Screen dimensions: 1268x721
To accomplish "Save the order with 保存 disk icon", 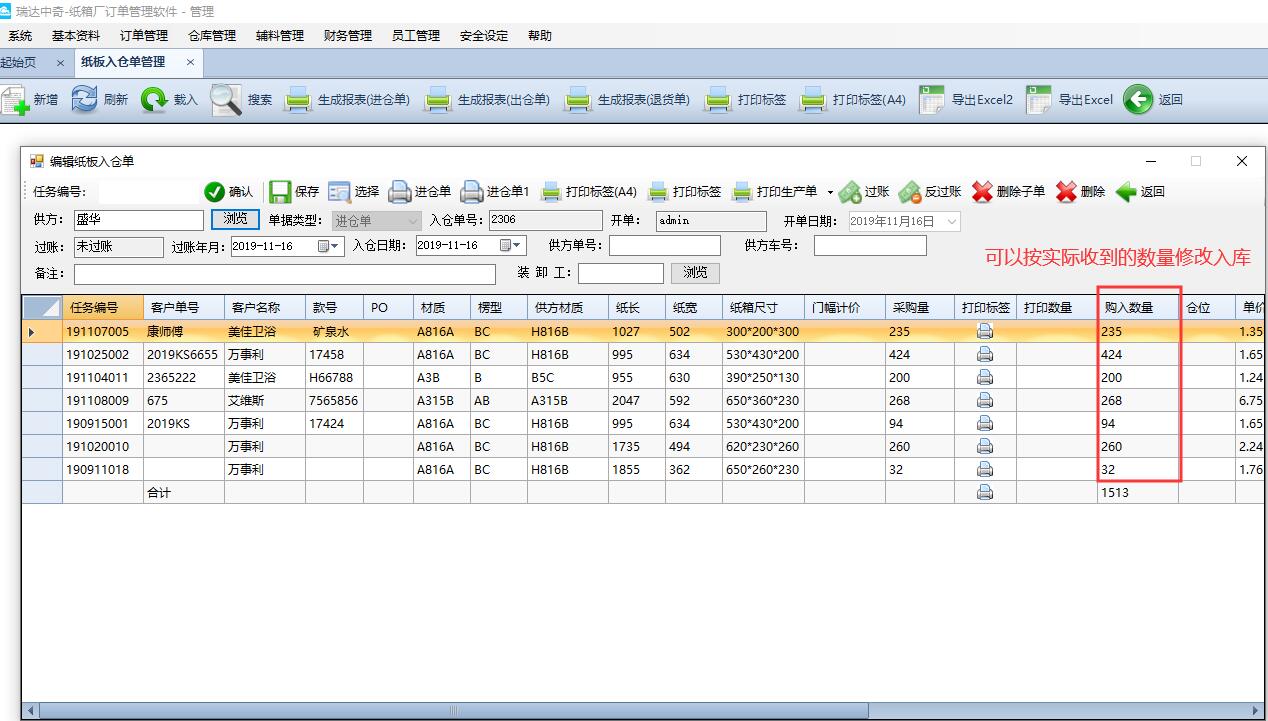I will (x=280, y=192).
